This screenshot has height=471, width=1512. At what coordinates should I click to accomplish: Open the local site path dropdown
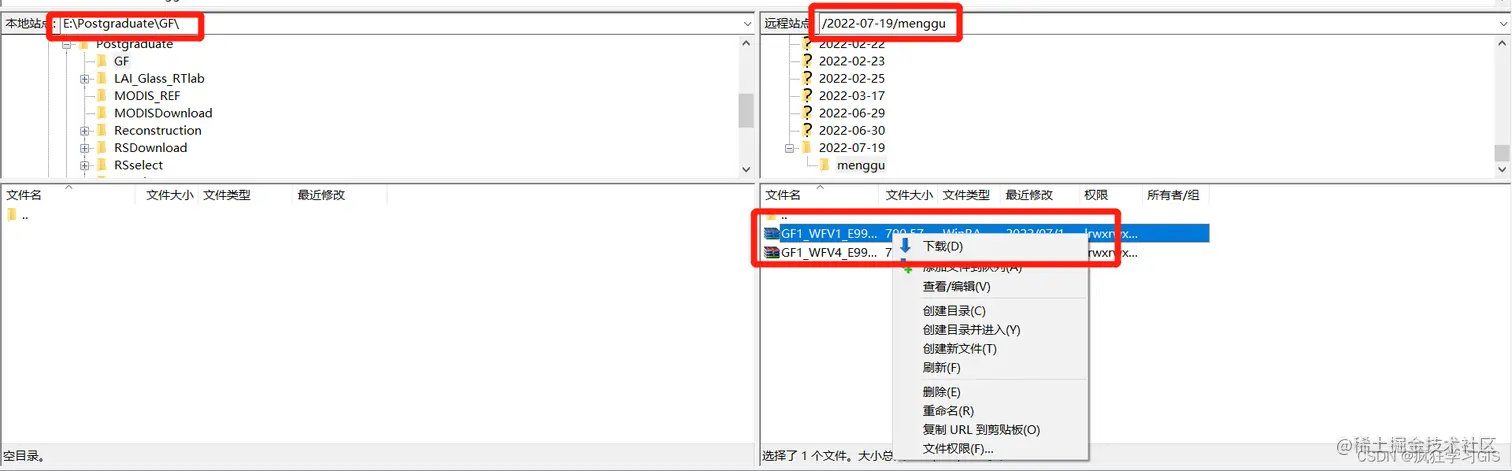[747, 23]
